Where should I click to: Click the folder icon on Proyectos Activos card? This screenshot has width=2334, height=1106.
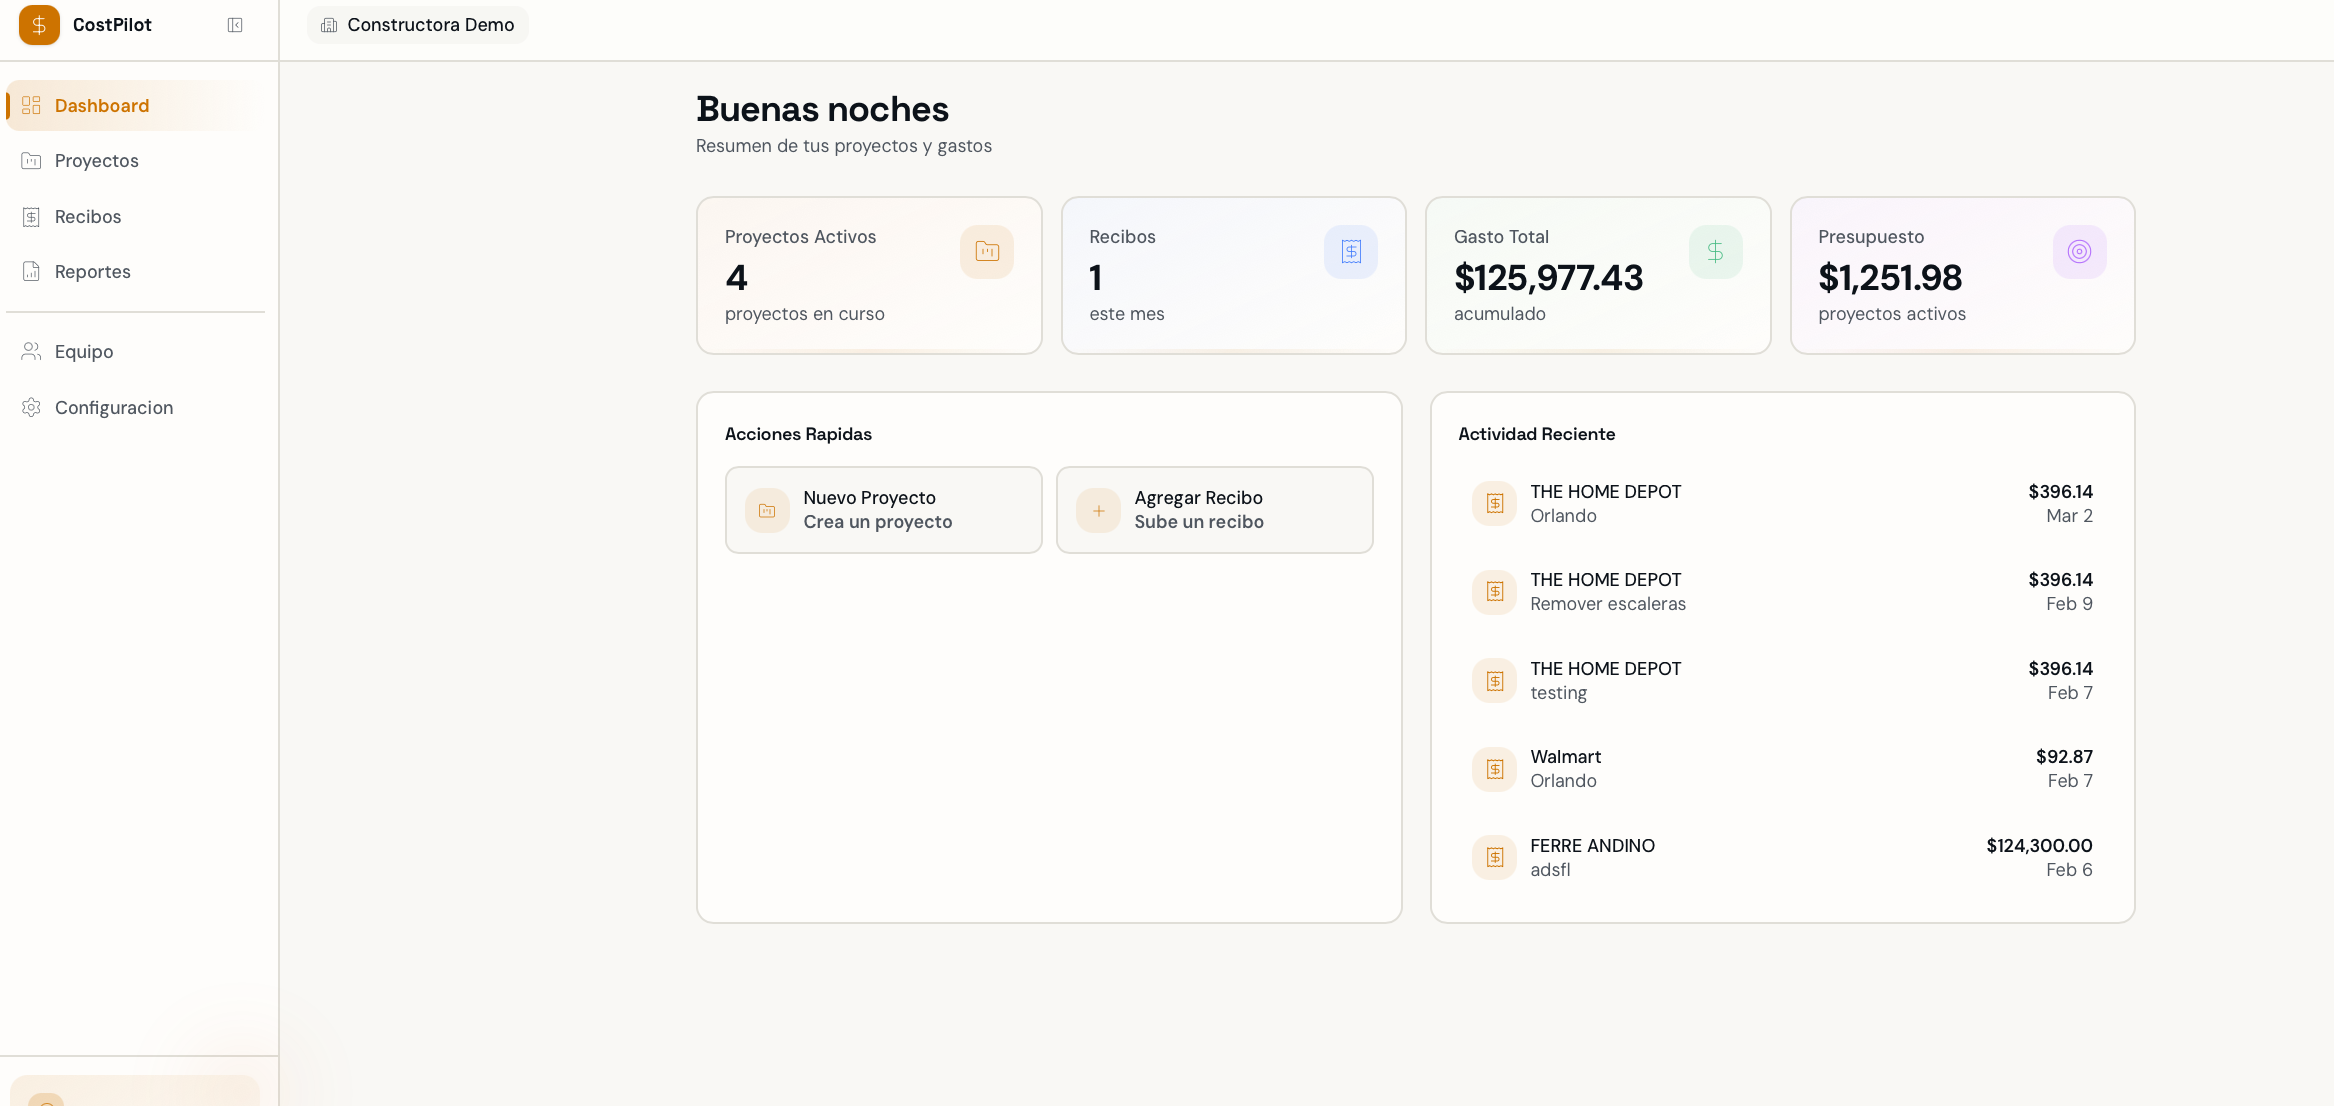[x=986, y=251]
